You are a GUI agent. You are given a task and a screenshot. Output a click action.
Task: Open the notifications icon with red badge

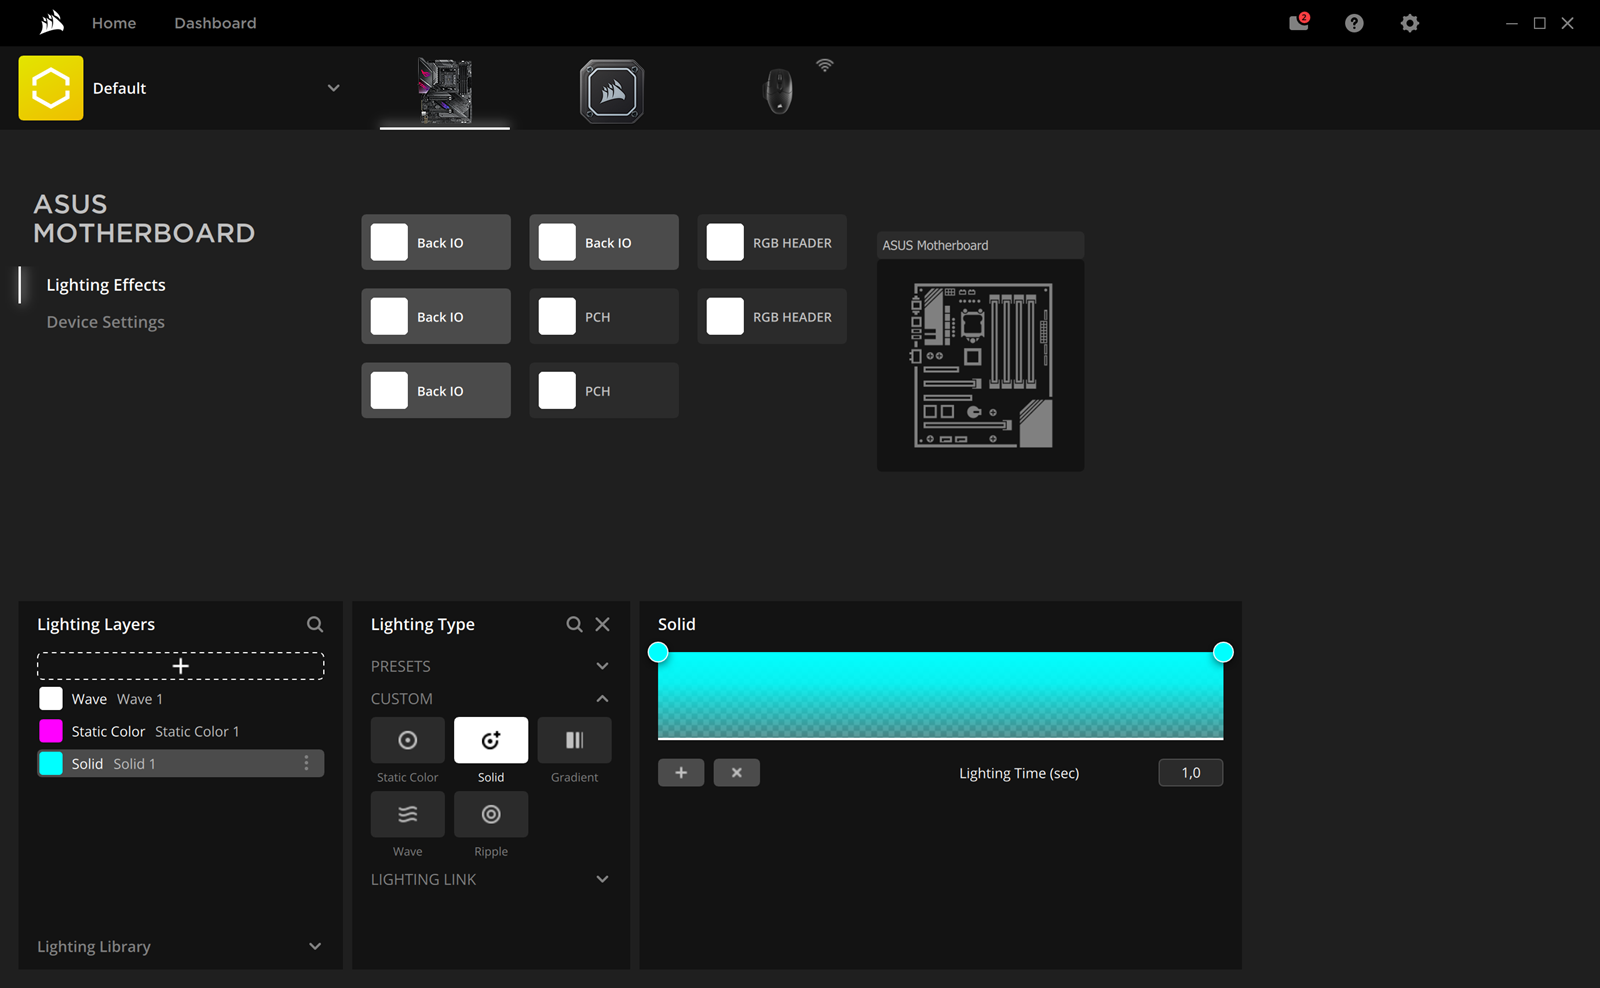1299,22
